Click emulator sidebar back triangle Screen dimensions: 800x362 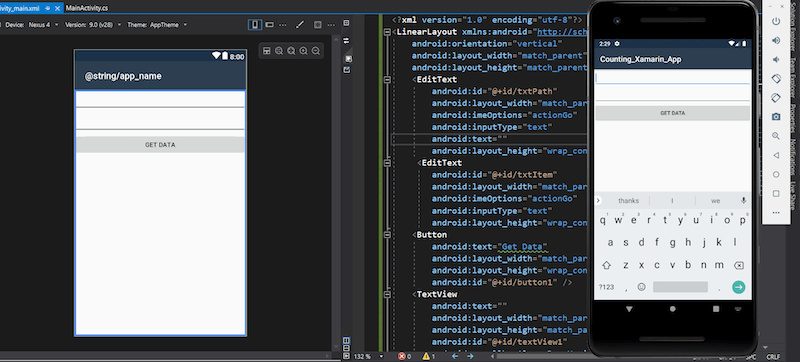(776, 155)
